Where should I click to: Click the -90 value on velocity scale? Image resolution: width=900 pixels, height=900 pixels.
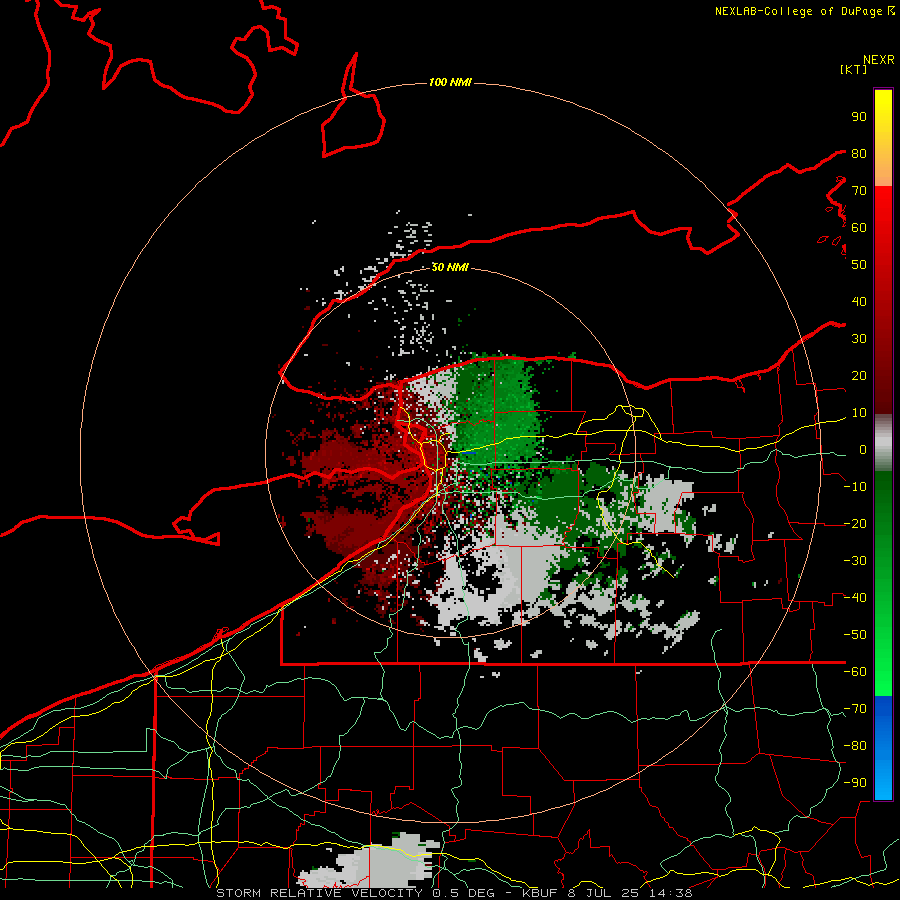point(855,783)
